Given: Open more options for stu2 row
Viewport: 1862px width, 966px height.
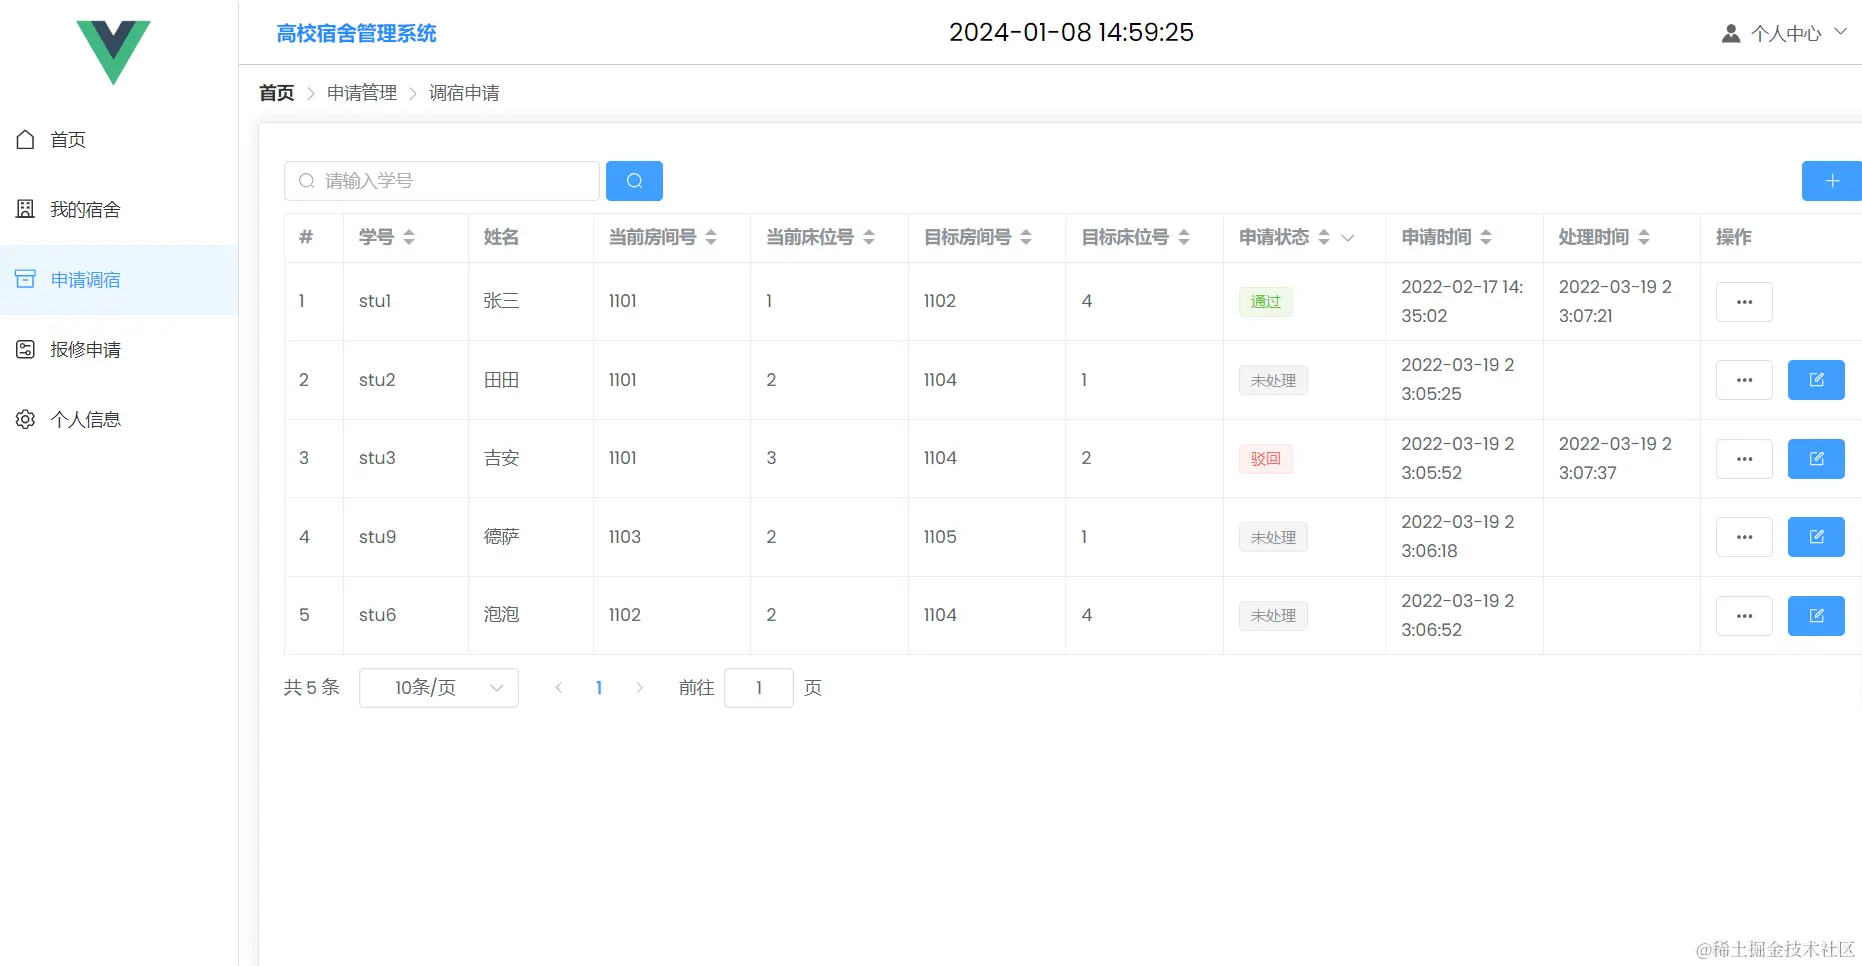Looking at the screenshot, I should (1744, 380).
